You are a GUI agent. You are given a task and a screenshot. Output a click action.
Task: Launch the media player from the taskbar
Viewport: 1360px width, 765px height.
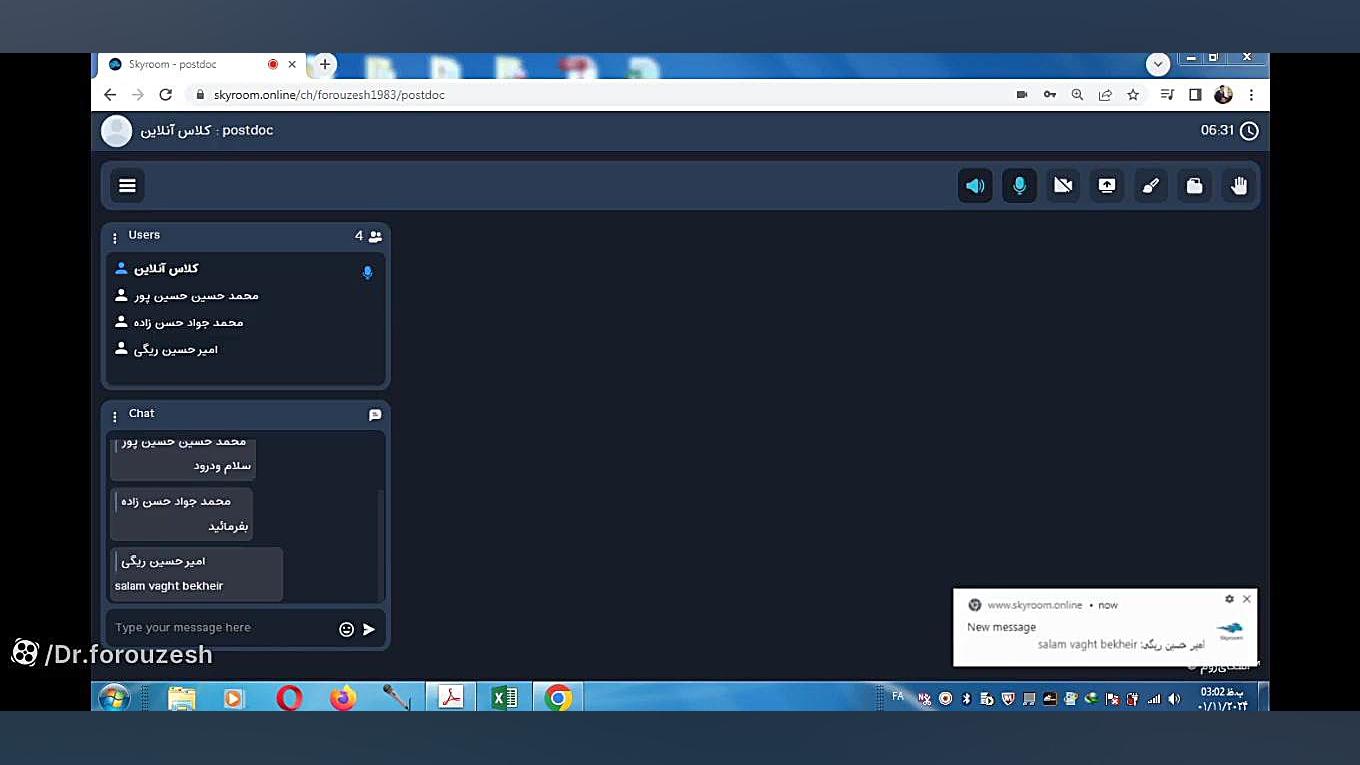[234, 697]
